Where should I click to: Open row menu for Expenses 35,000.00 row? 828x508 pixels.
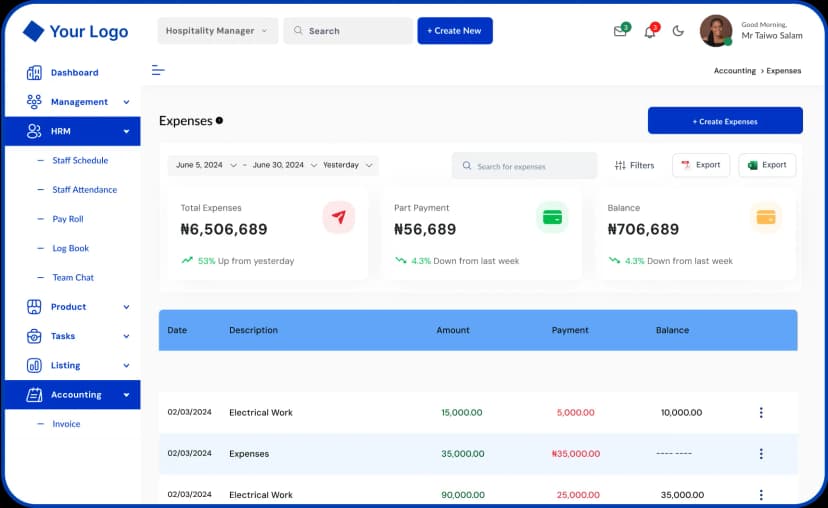[761, 454]
